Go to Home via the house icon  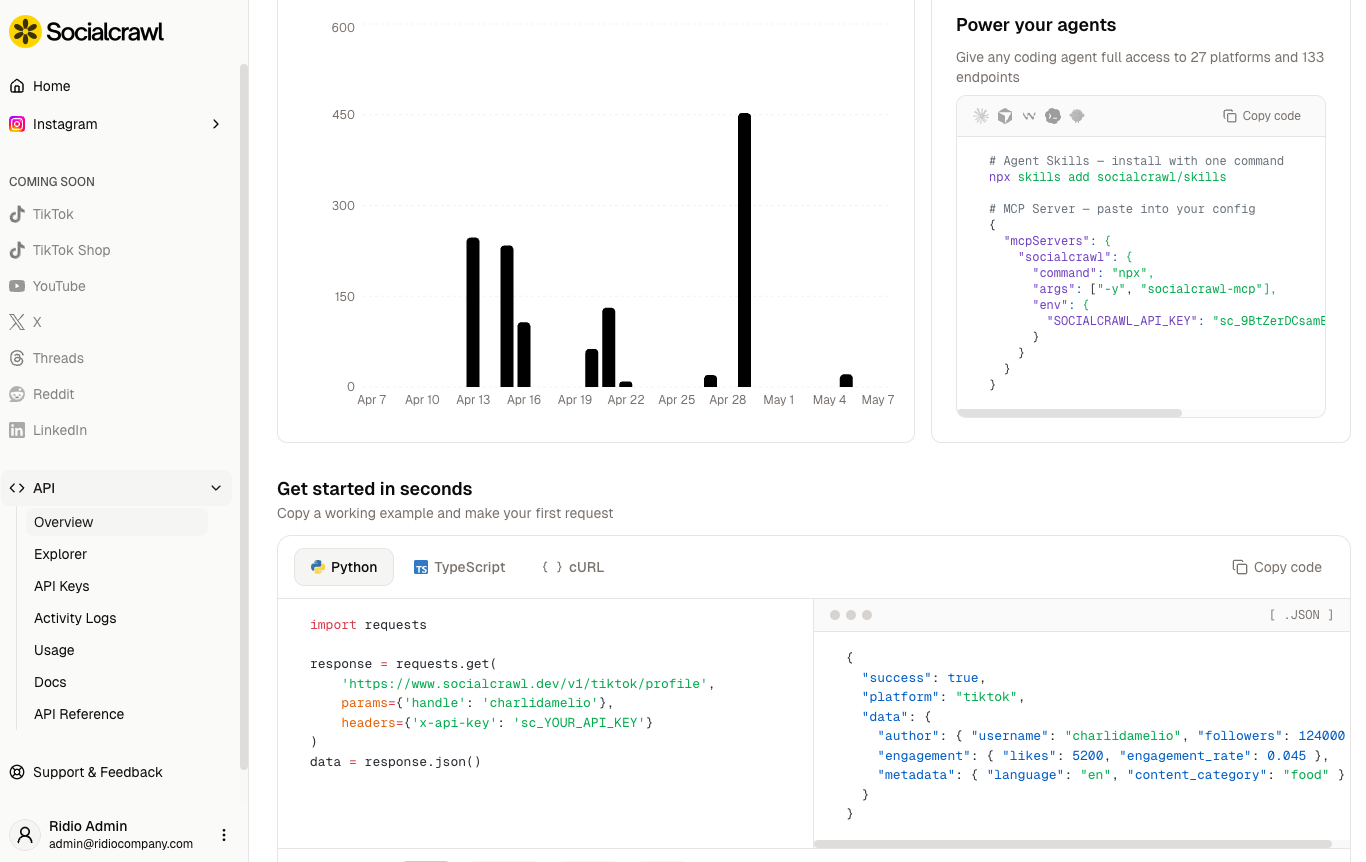tap(17, 86)
